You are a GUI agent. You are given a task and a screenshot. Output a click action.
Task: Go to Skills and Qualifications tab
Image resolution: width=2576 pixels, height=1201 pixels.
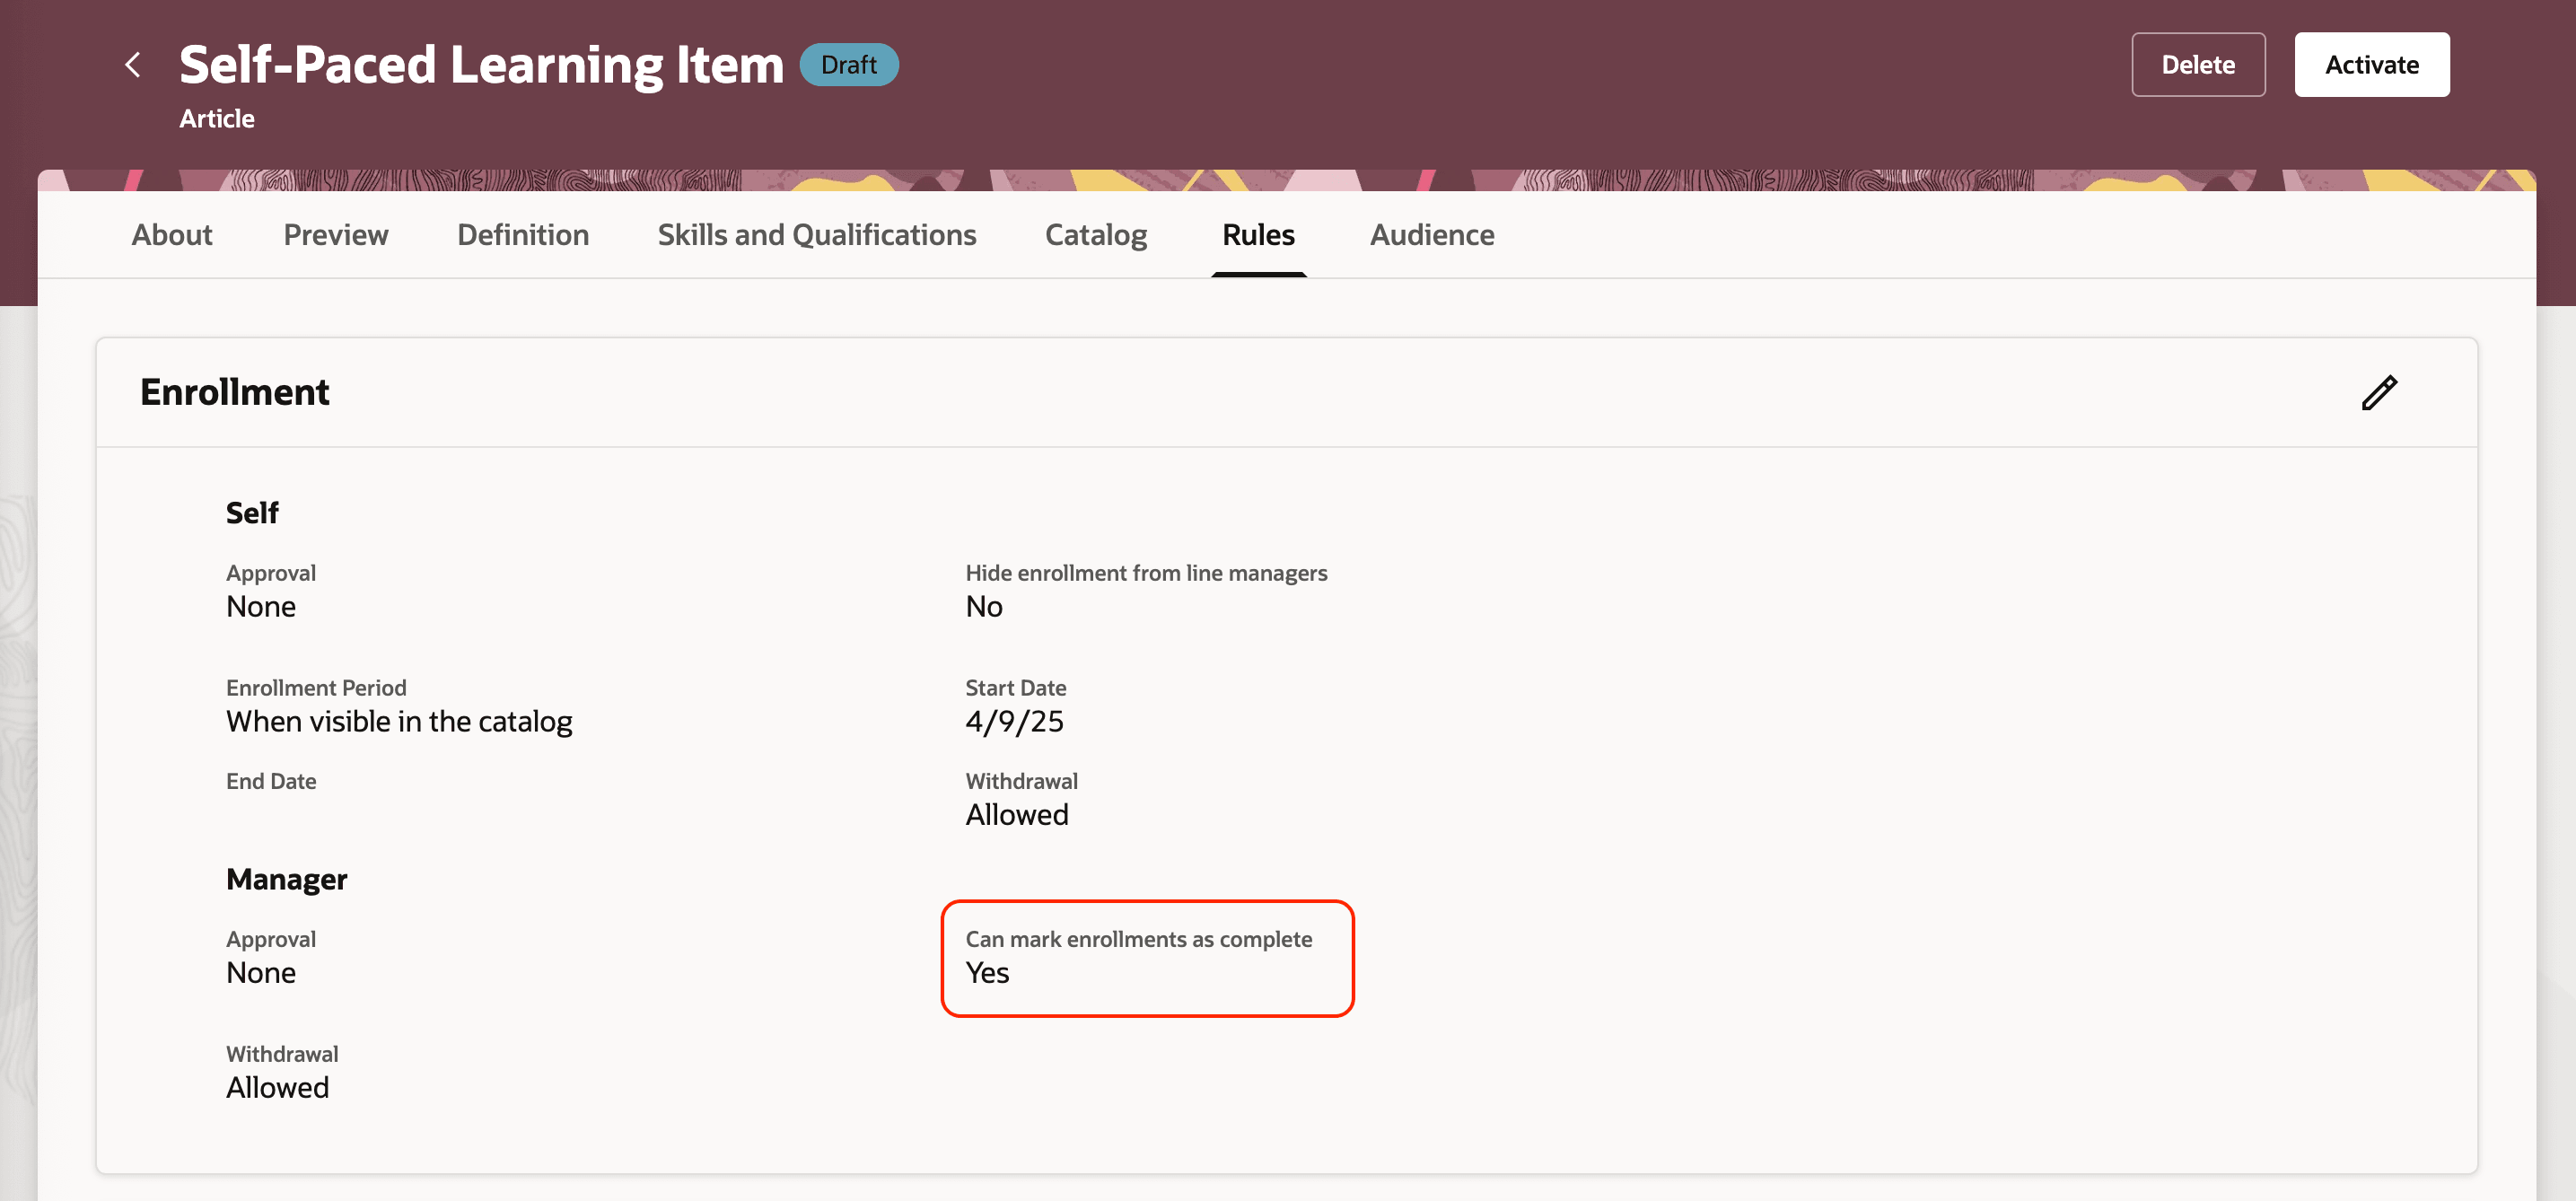(x=816, y=235)
